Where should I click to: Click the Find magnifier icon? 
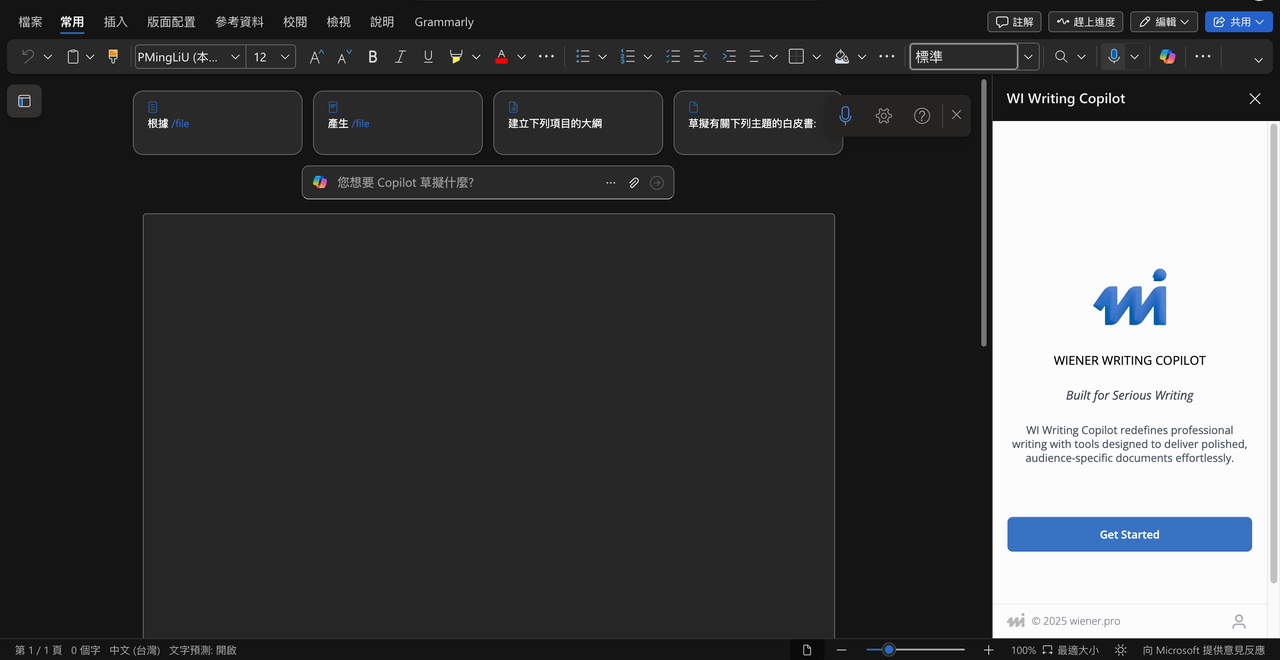[1061, 57]
